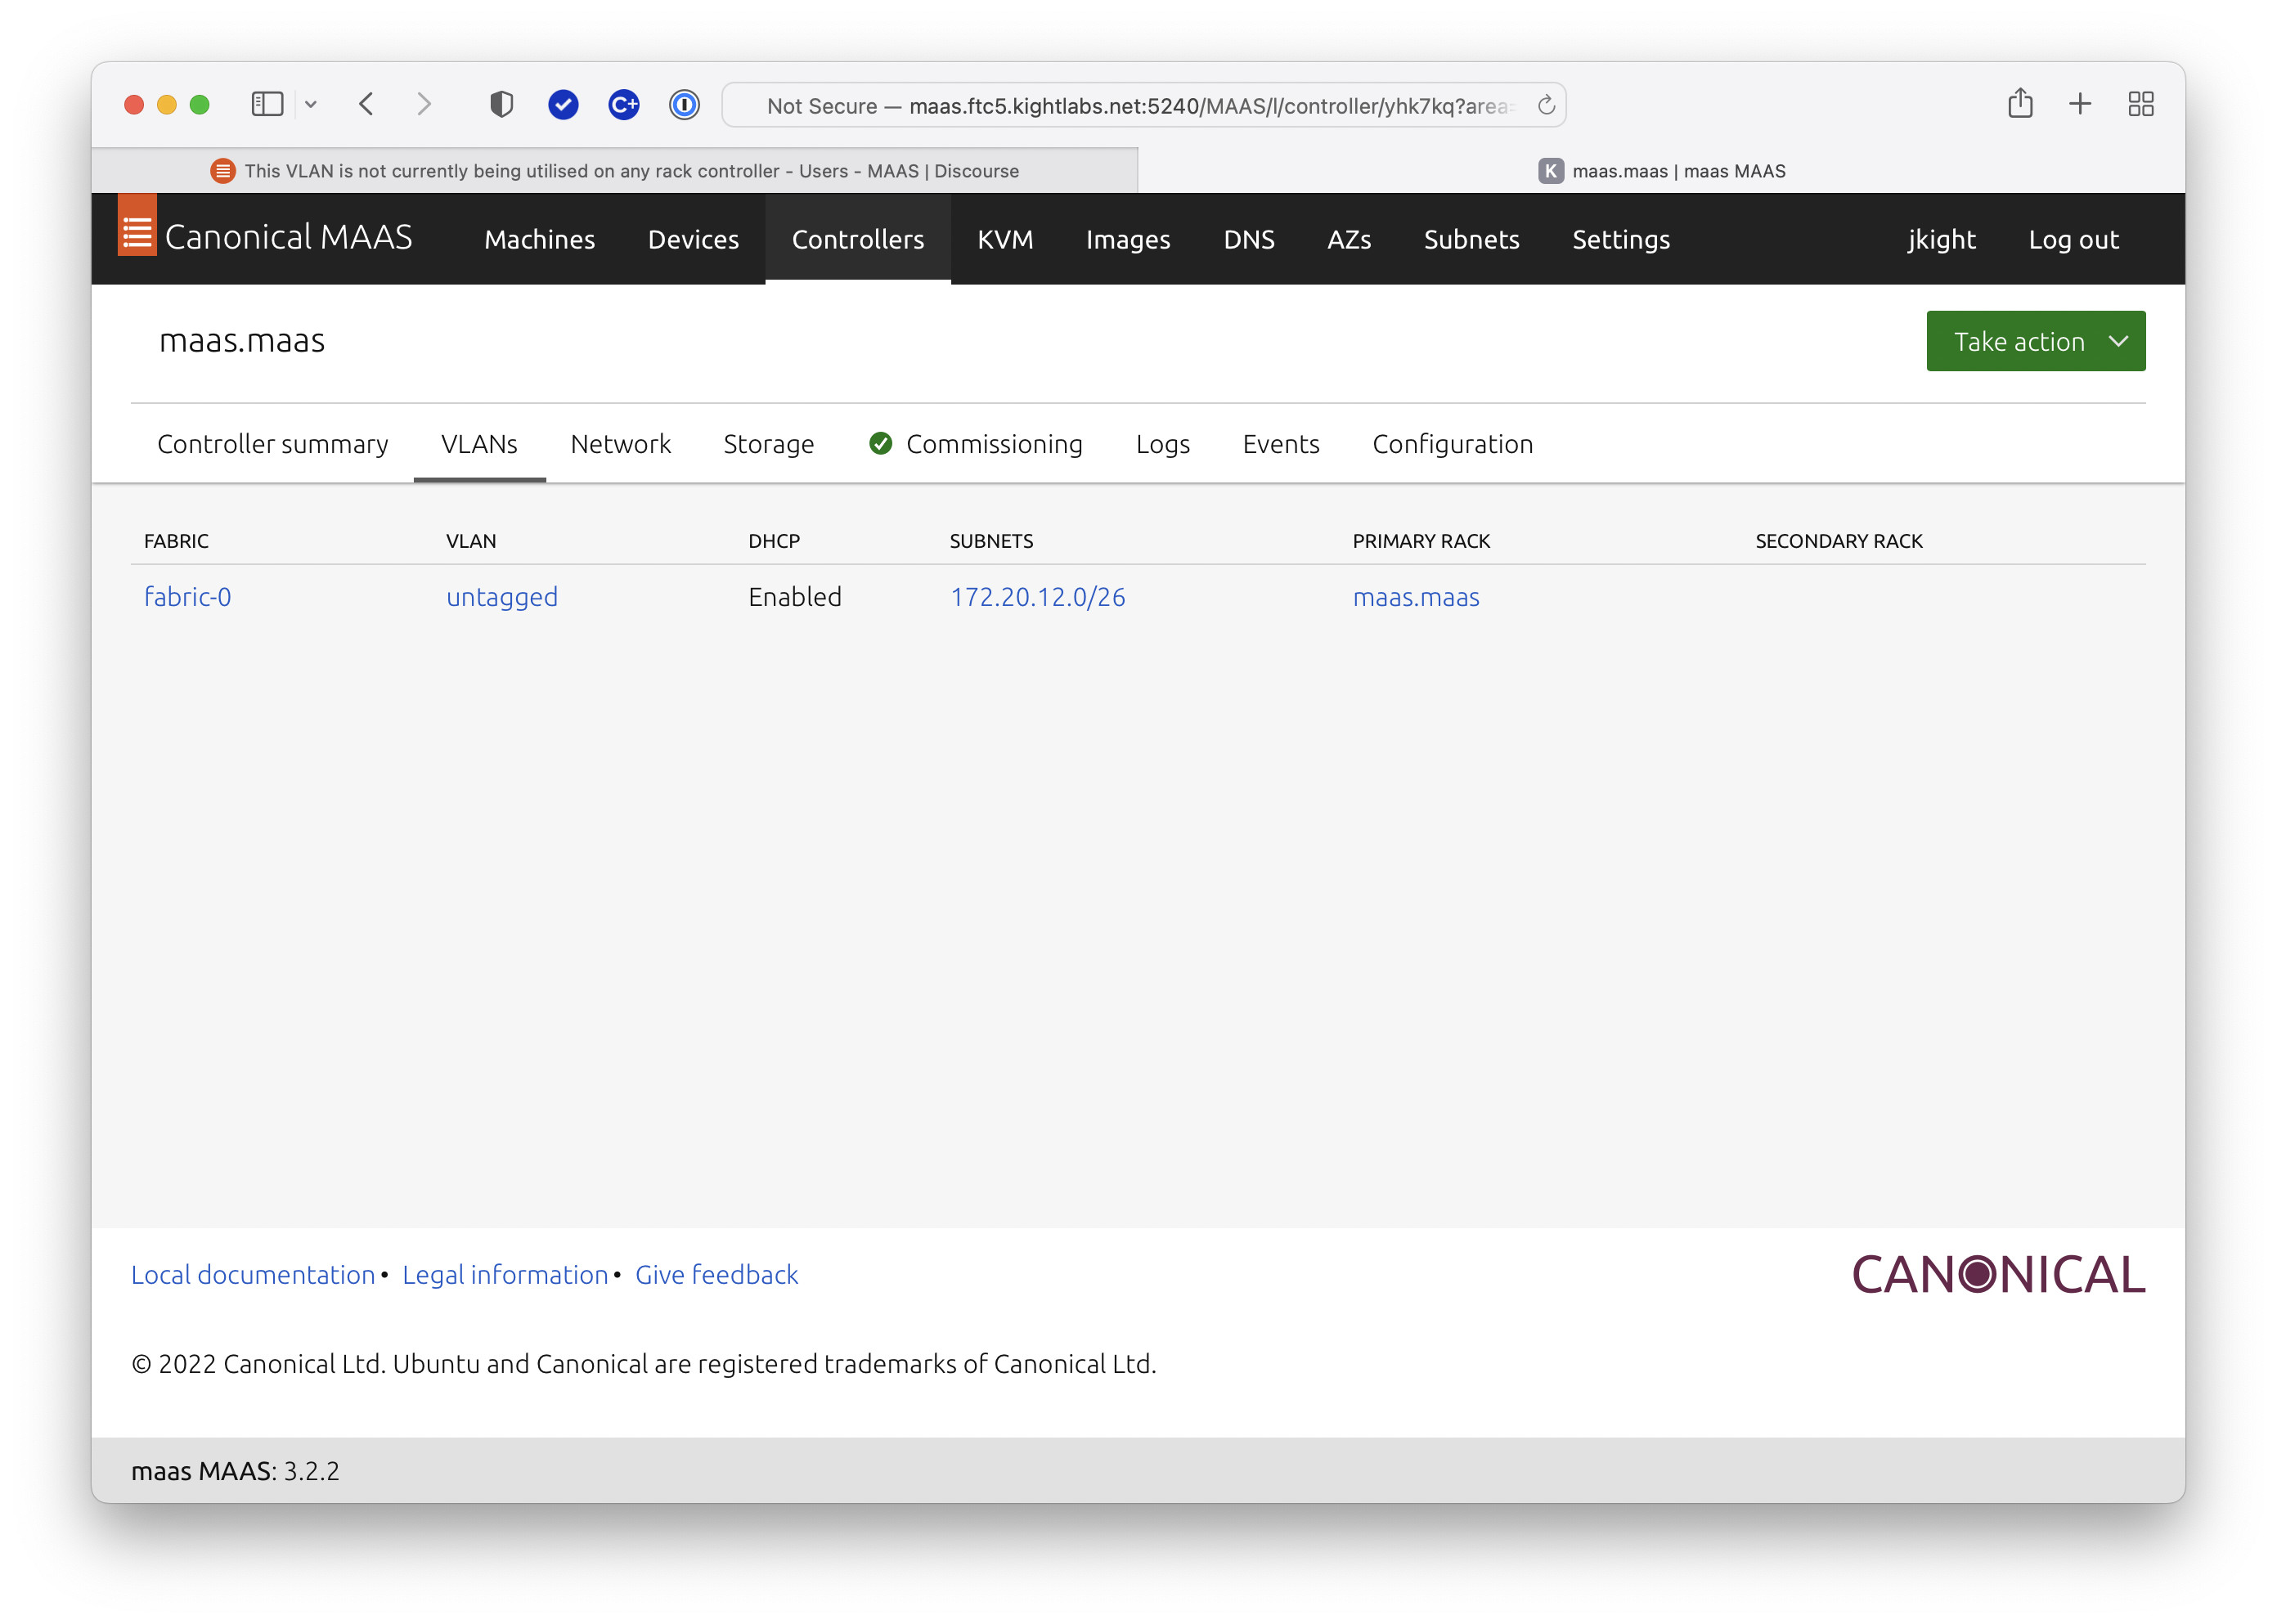Add a new tab with plus icon

click(2080, 104)
